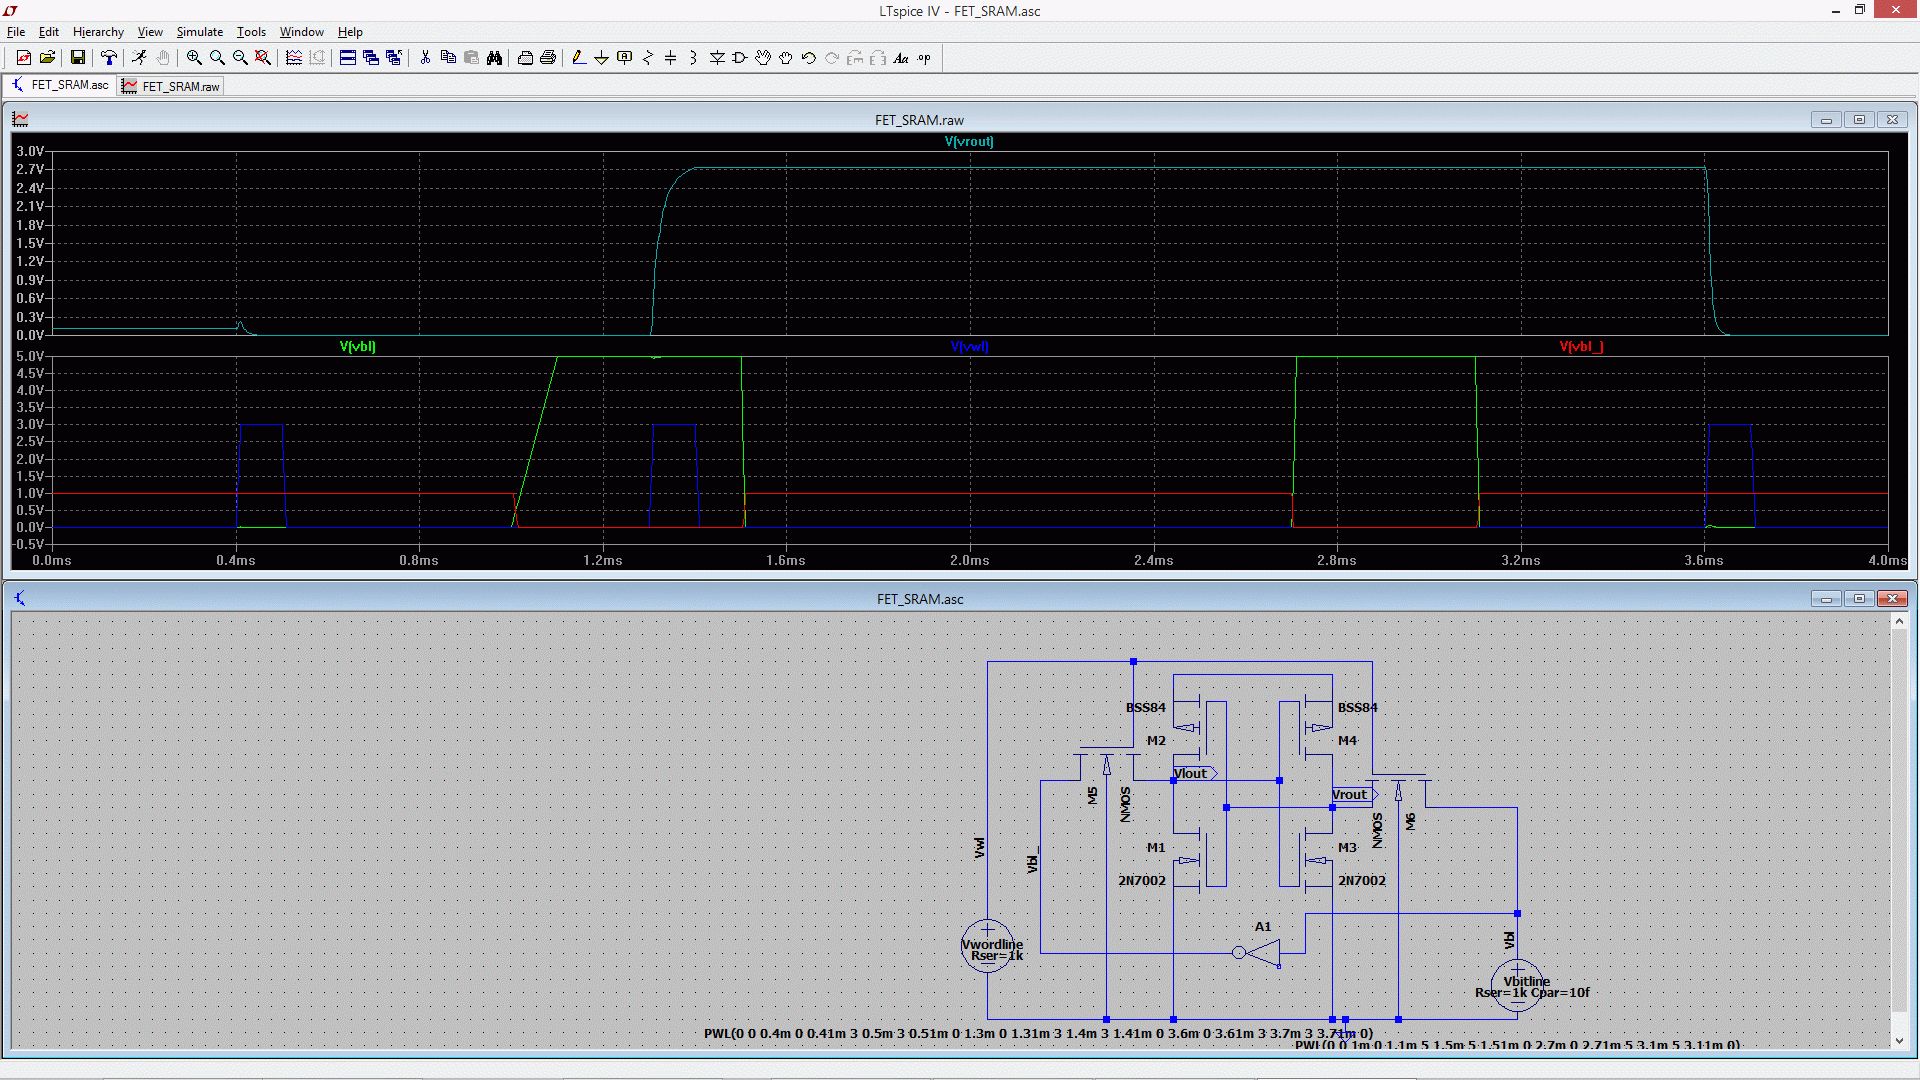Open the SPICE directive .op tool

click(924, 58)
